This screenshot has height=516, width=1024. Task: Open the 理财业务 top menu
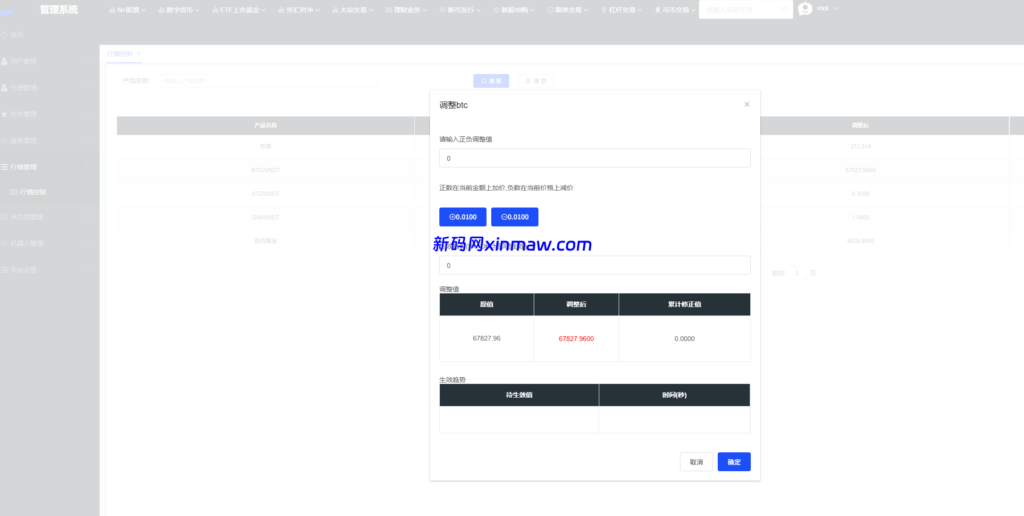[407, 10]
